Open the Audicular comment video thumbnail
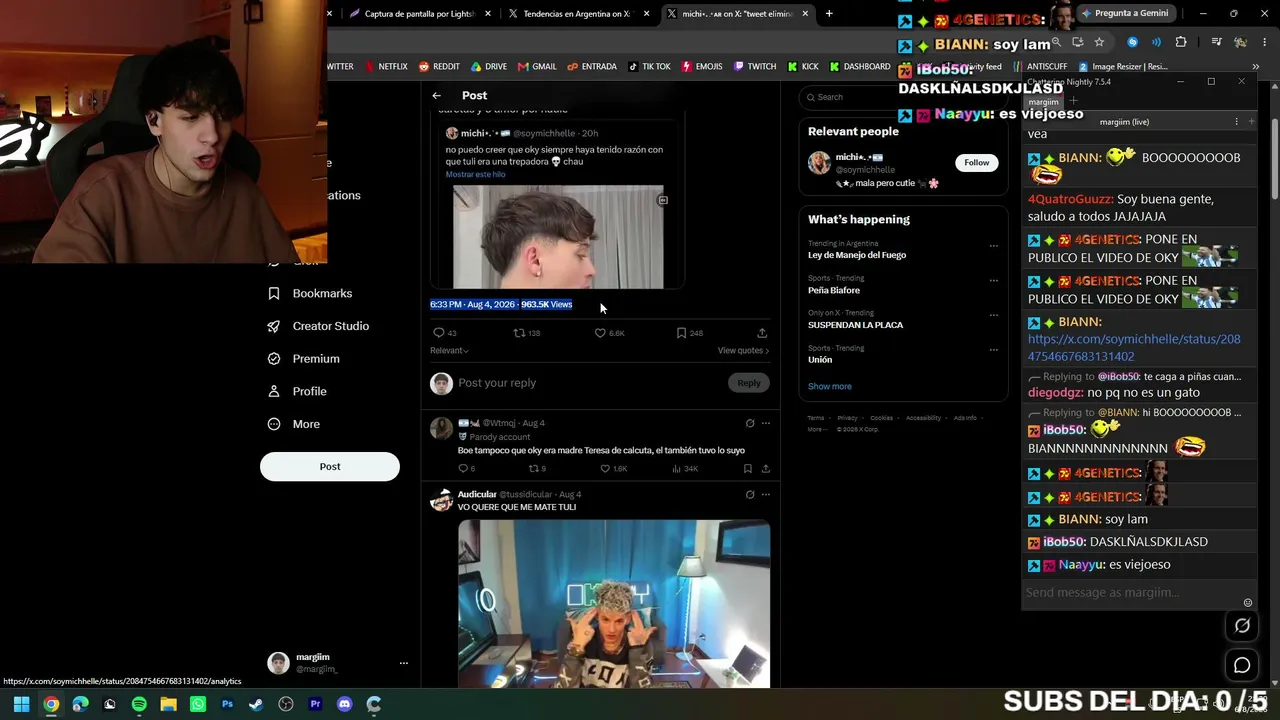This screenshot has width=1280, height=720. (x=614, y=604)
